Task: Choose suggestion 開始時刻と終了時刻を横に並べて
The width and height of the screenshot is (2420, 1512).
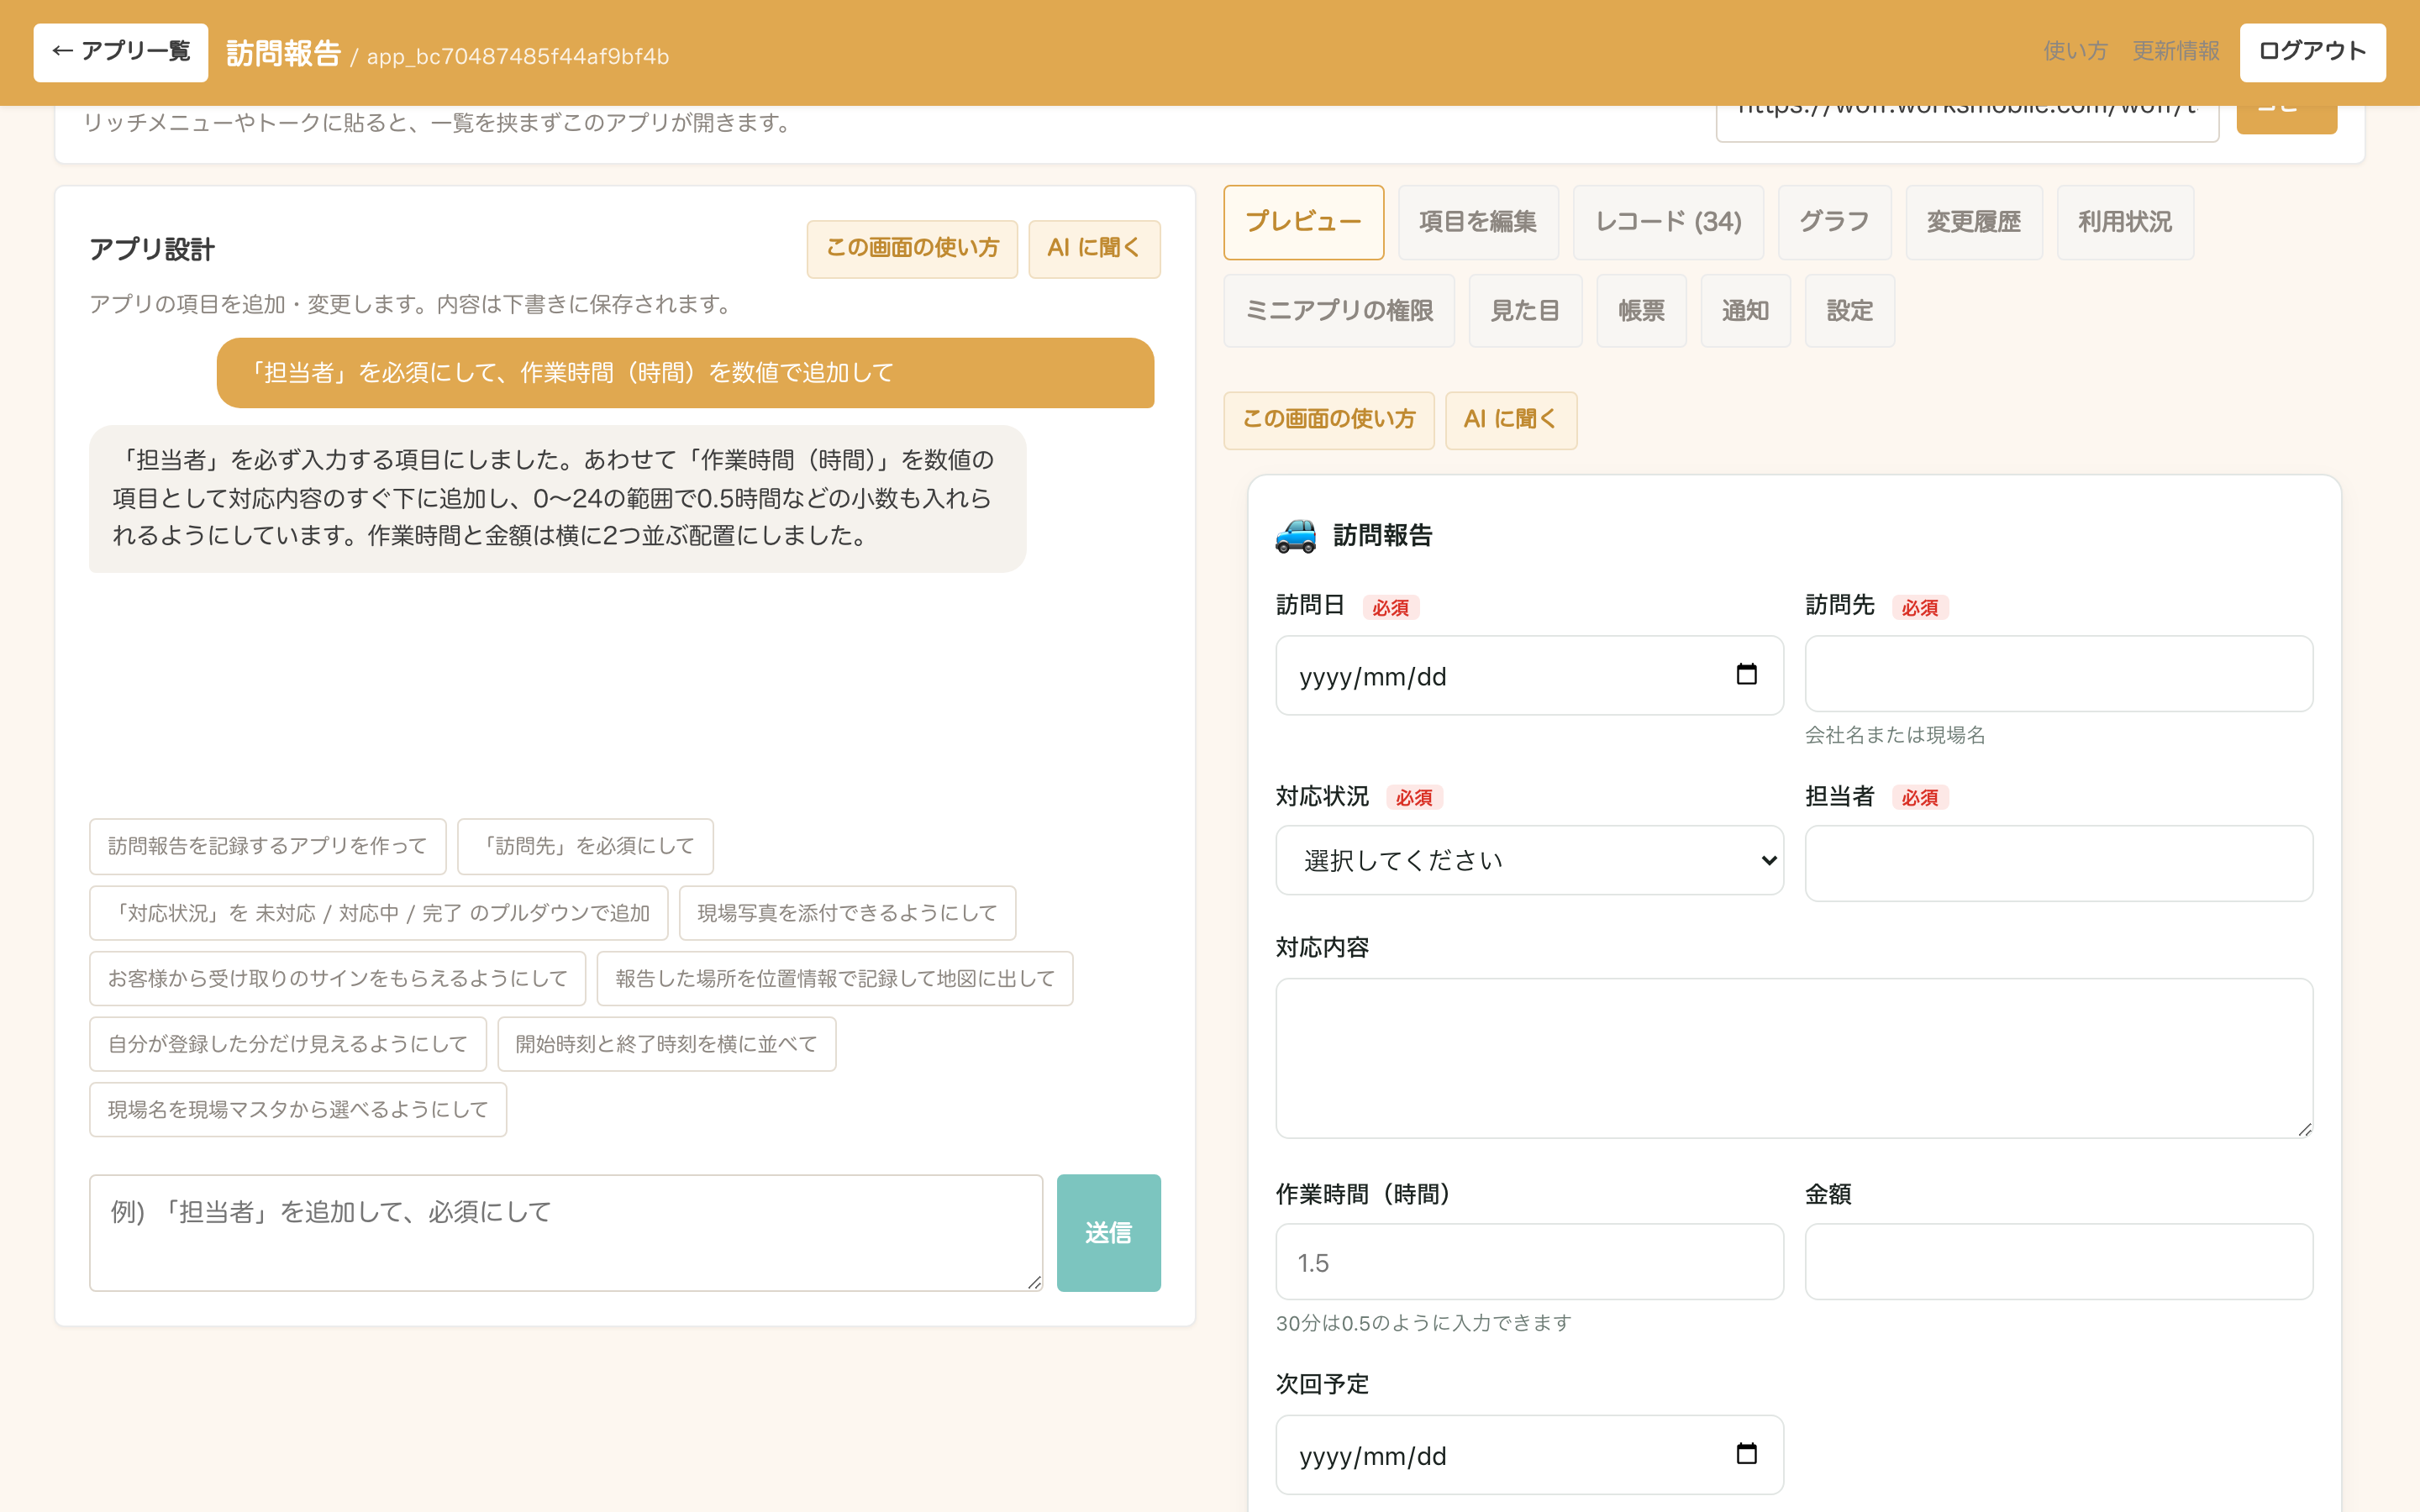Action: [666, 1044]
